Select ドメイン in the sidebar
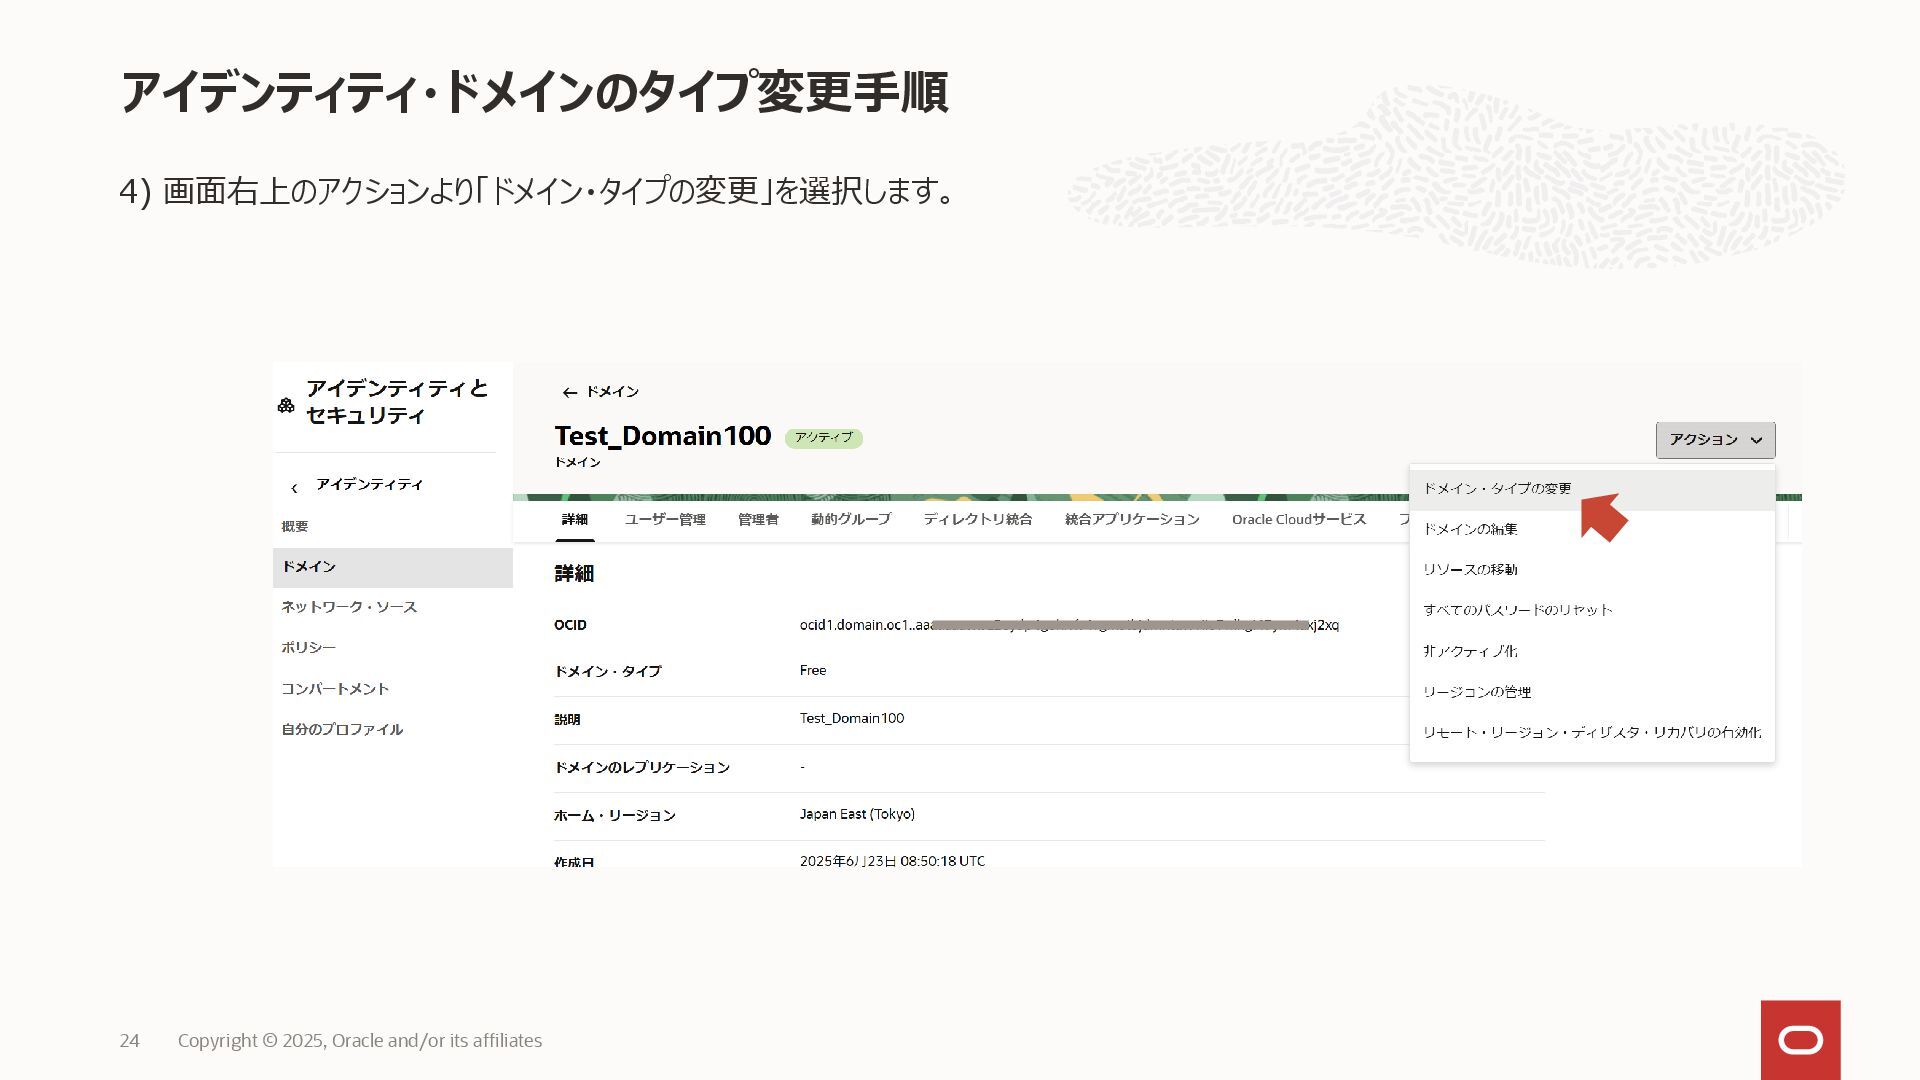 (x=392, y=567)
